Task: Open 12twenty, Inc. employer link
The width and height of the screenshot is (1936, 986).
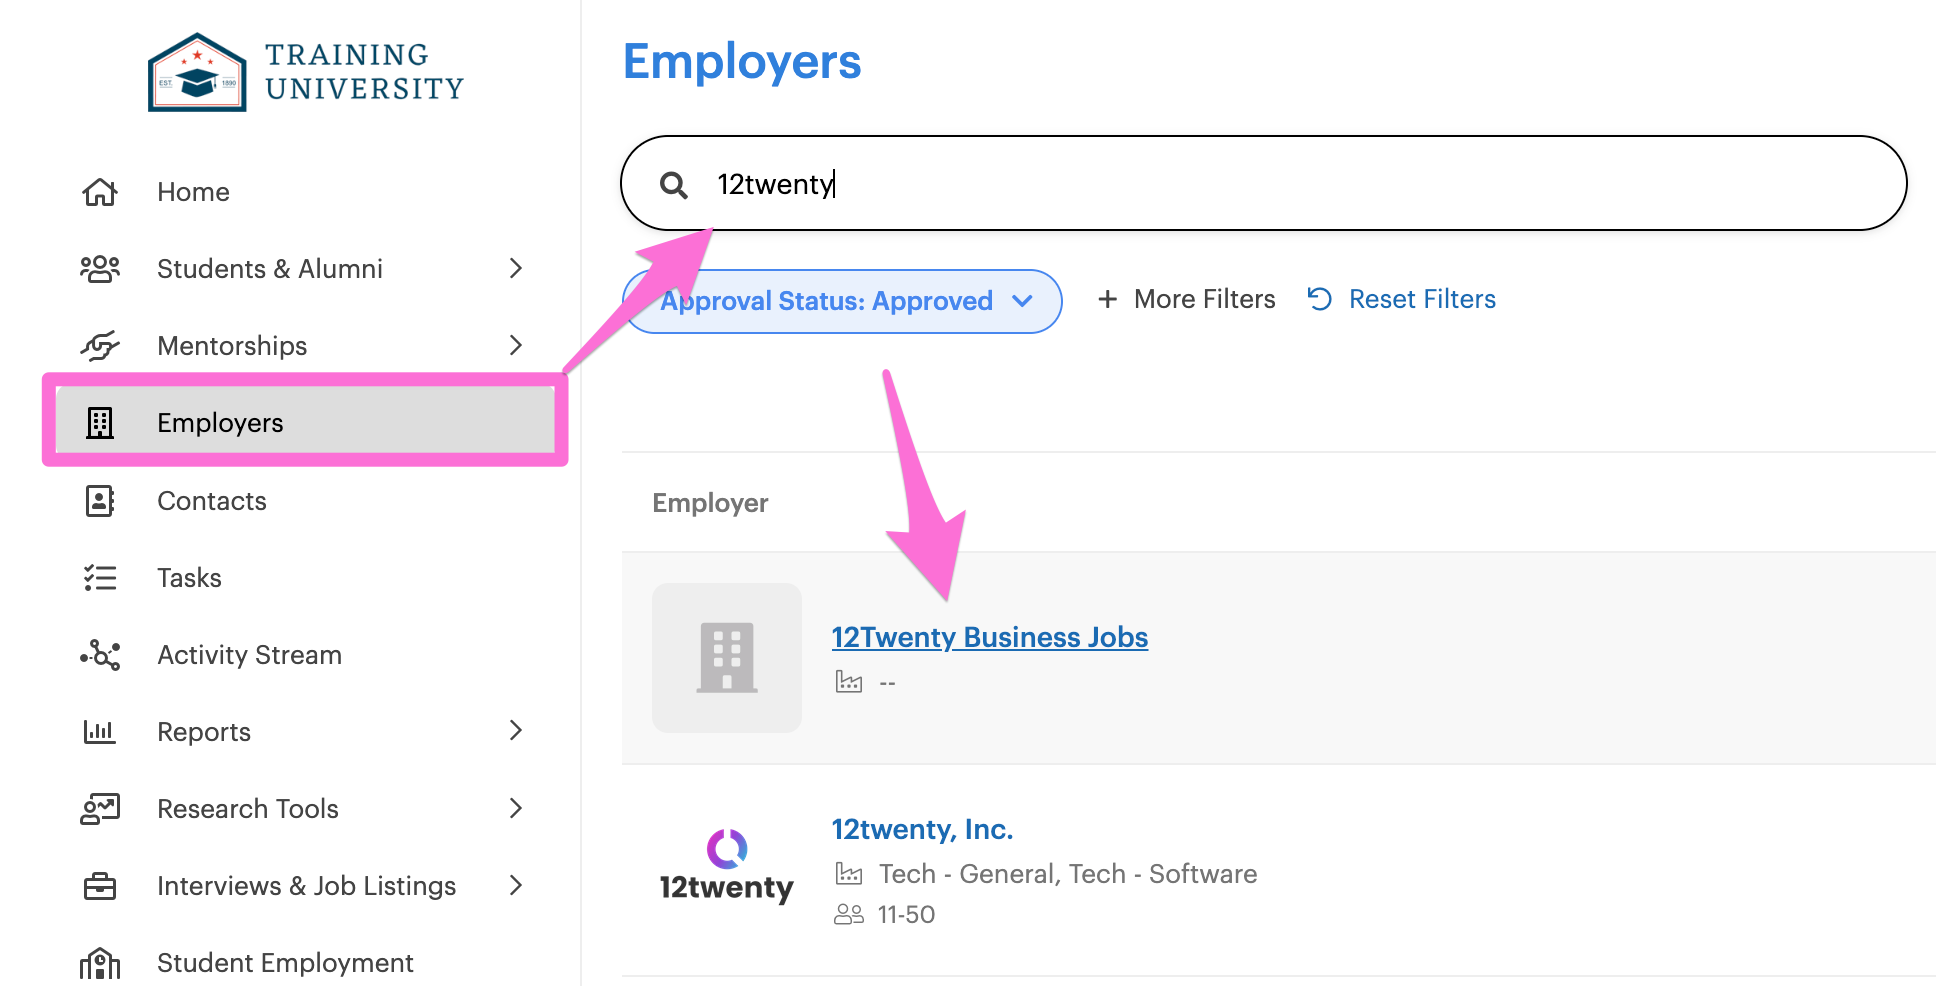Action: (923, 829)
